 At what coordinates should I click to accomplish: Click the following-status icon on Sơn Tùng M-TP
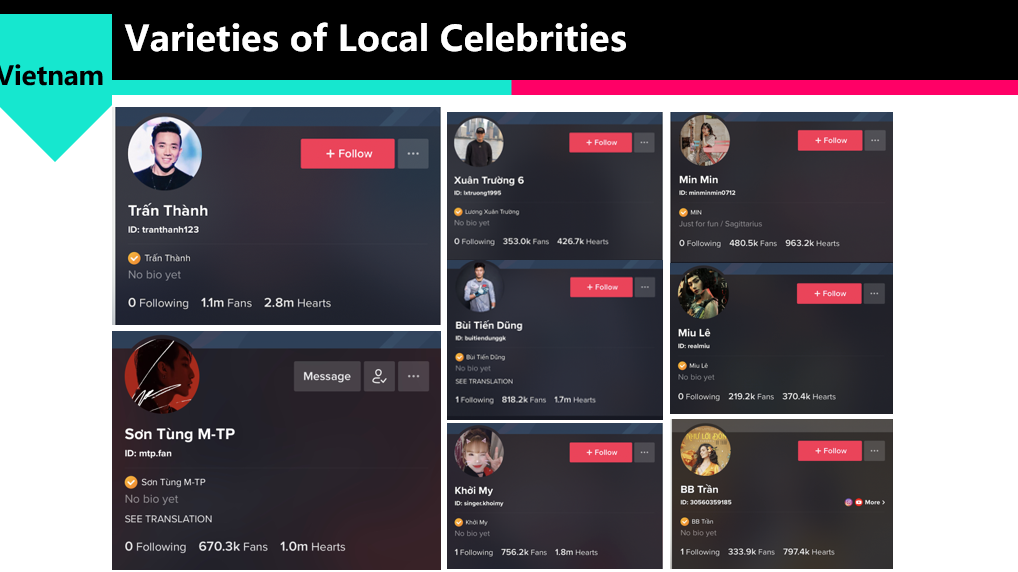[x=379, y=376]
